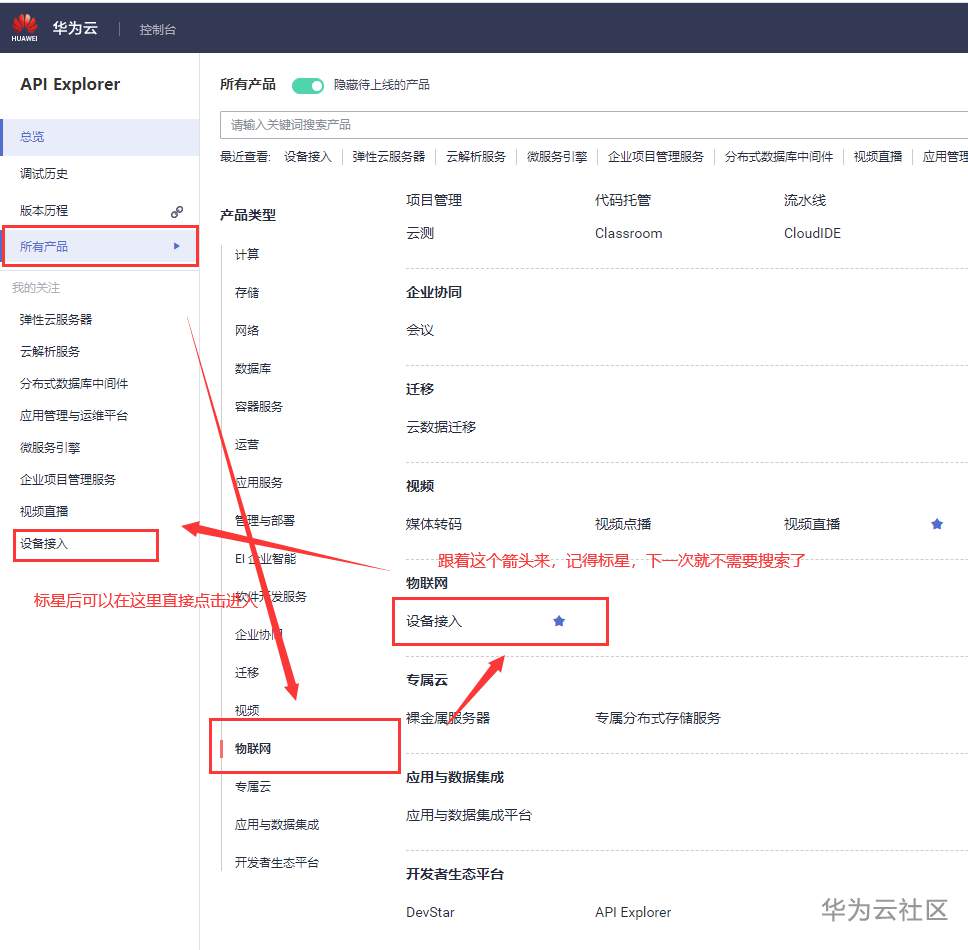The height and width of the screenshot is (950, 968).
Task: Open 项目管理 product
Action: [x=434, y=200]
